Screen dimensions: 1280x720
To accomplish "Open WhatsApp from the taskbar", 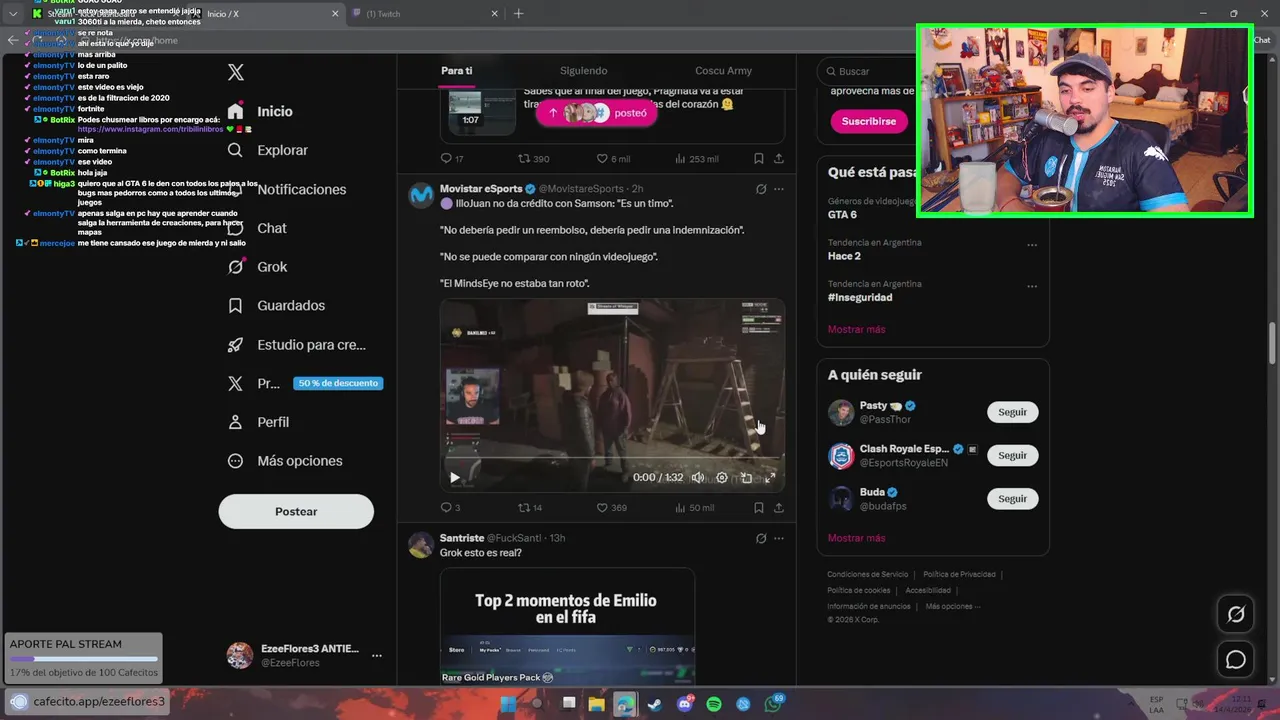I will point(773,704).
